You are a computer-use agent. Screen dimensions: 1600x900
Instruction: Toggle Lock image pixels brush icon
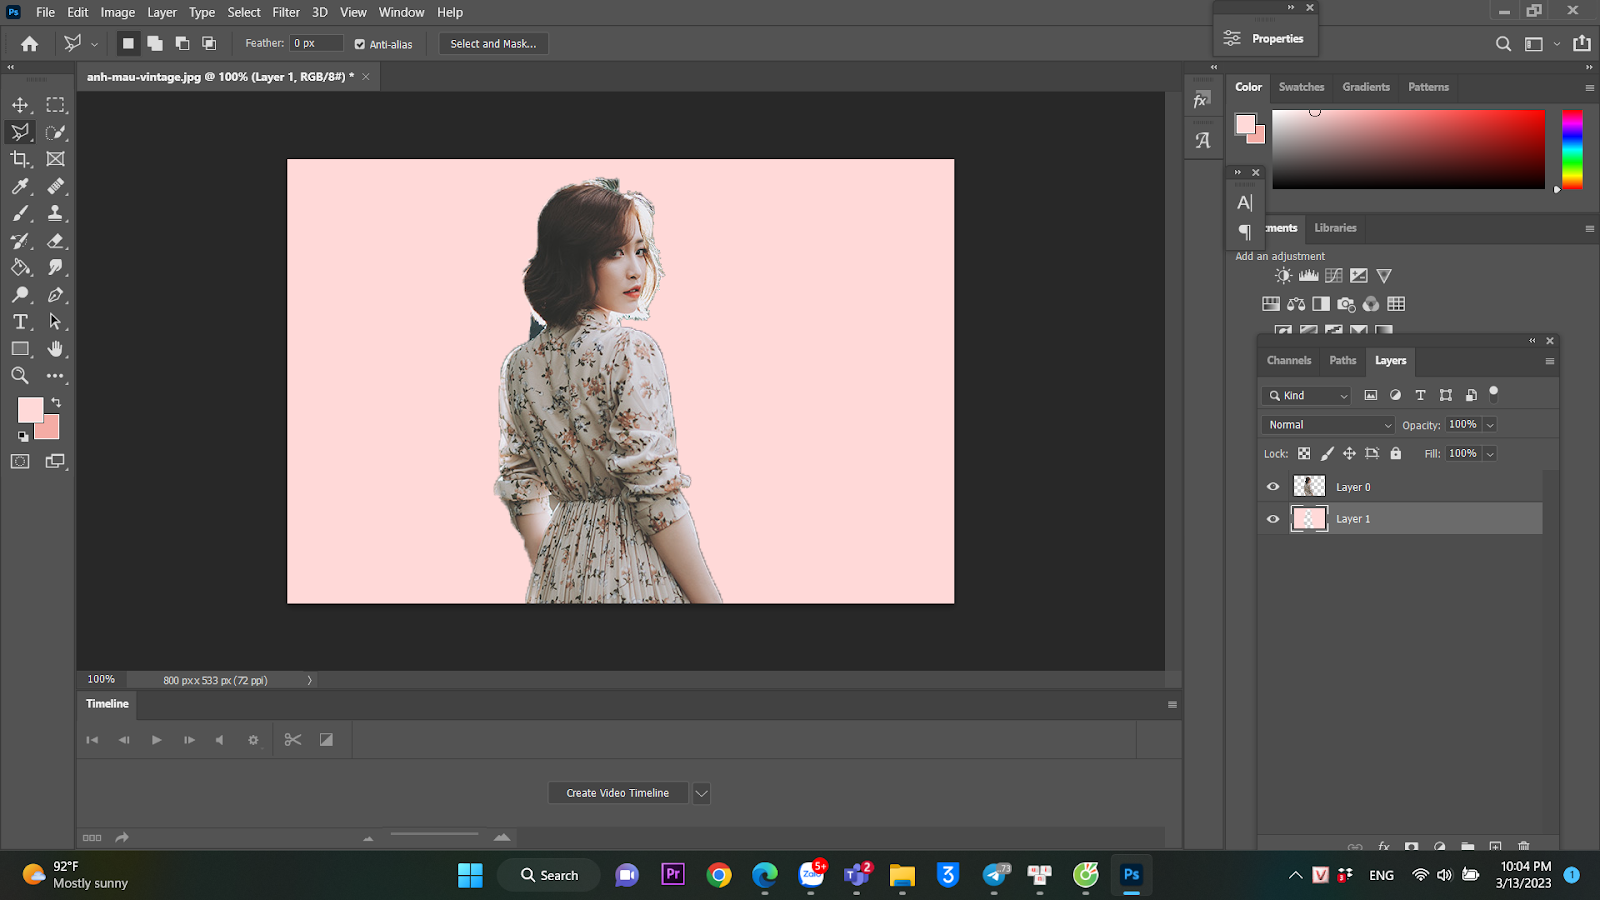1327,454
